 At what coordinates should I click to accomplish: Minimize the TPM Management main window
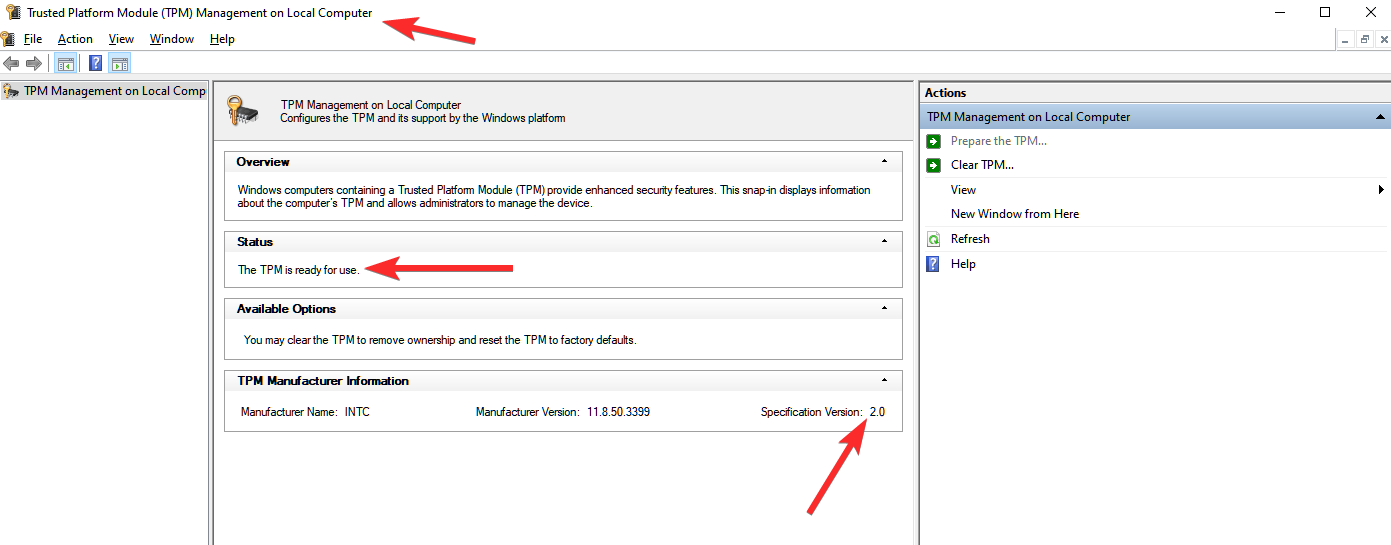pyautogui.click(x=1279, y=12)
